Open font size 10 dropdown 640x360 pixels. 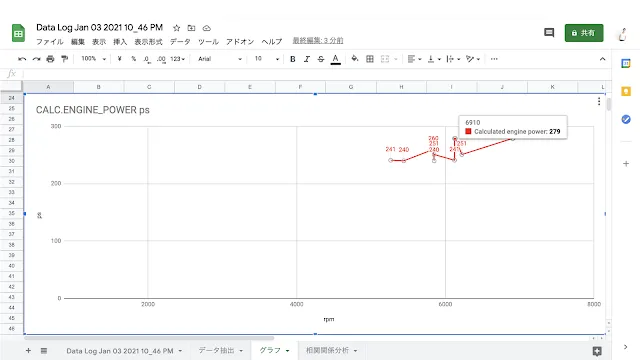[x=267, y=59]
